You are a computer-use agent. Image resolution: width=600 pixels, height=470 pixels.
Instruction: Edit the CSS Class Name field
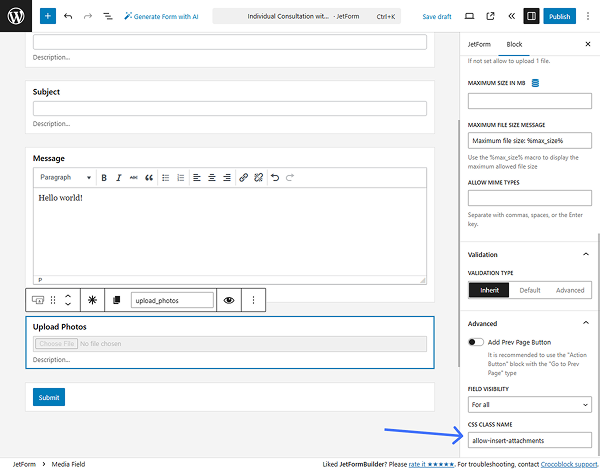(x=530, y=441)
